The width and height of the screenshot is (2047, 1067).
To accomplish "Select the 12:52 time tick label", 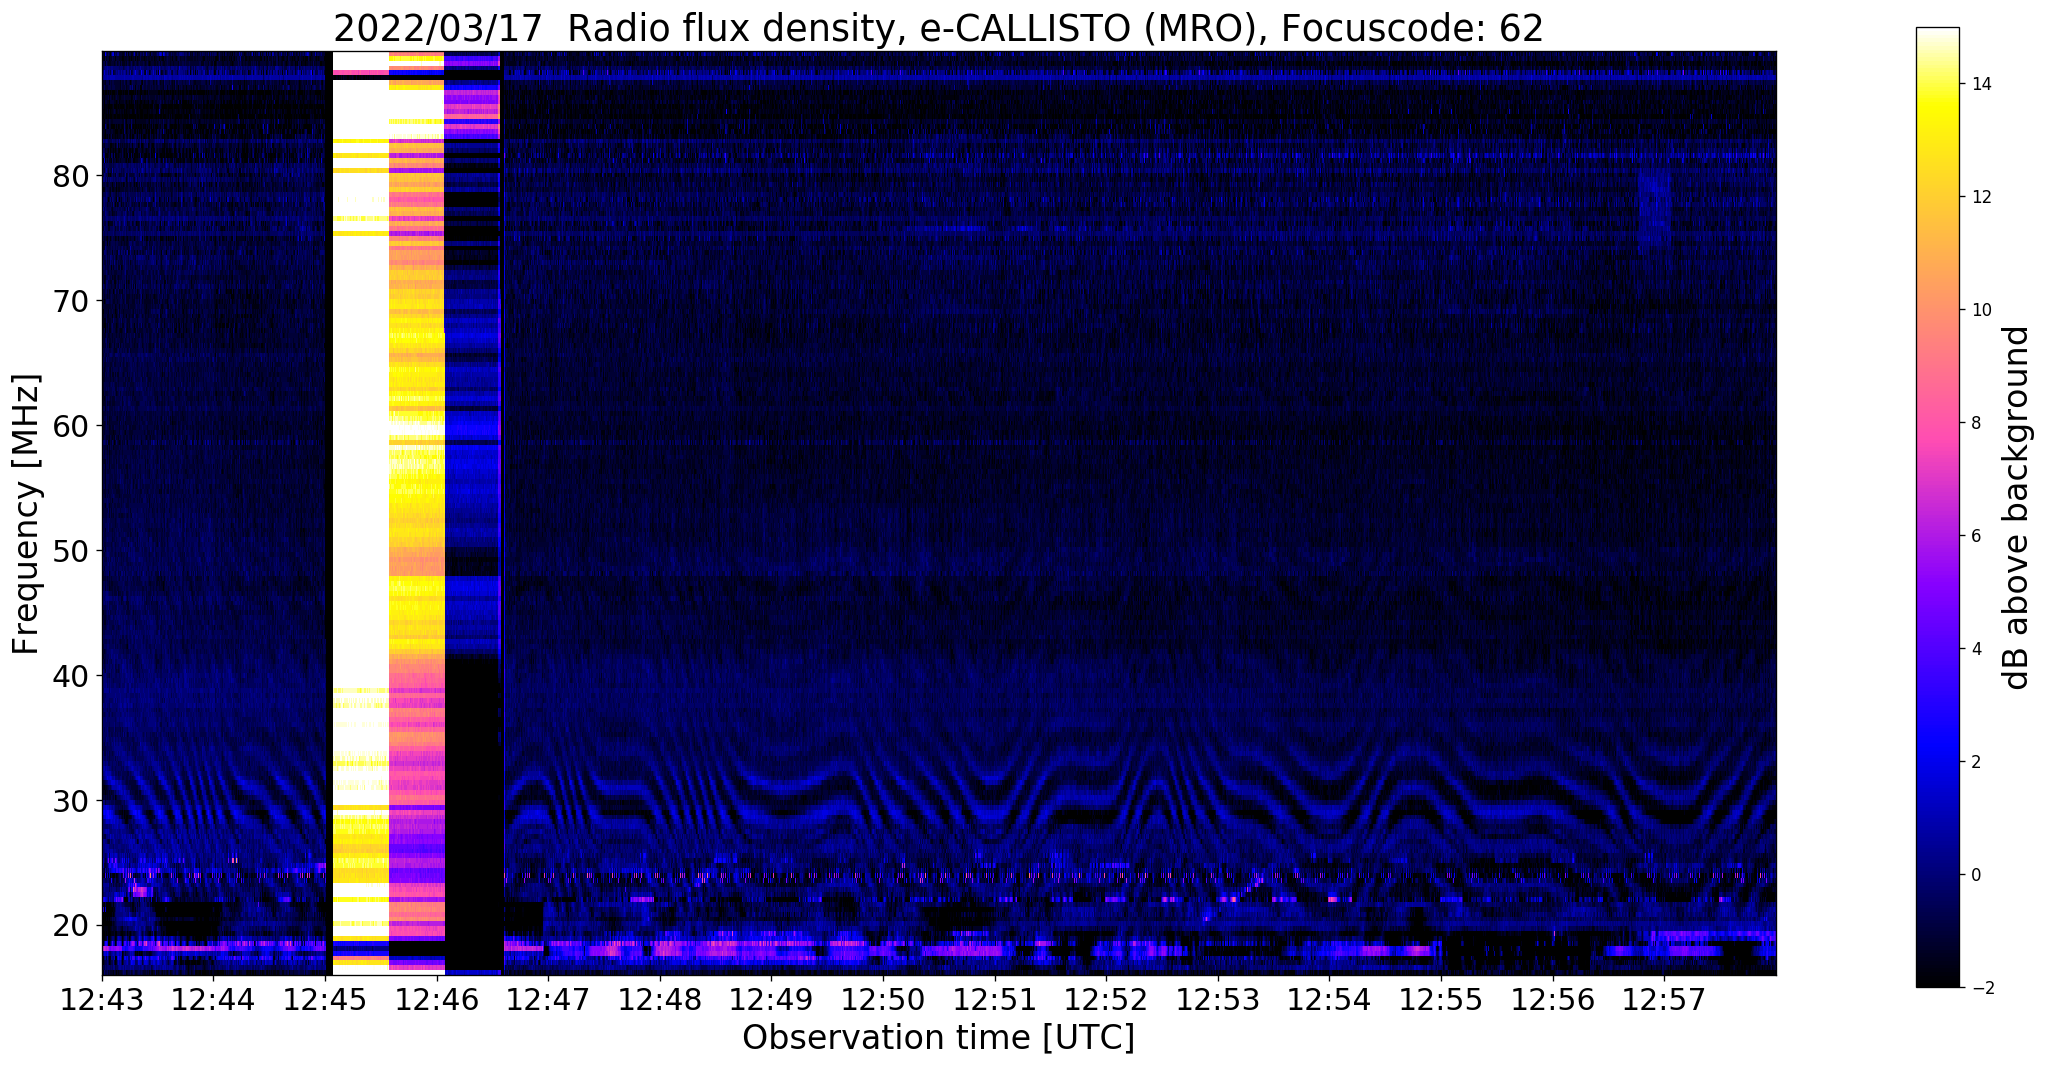I will pyautogui.click(x=1106, y=999).
